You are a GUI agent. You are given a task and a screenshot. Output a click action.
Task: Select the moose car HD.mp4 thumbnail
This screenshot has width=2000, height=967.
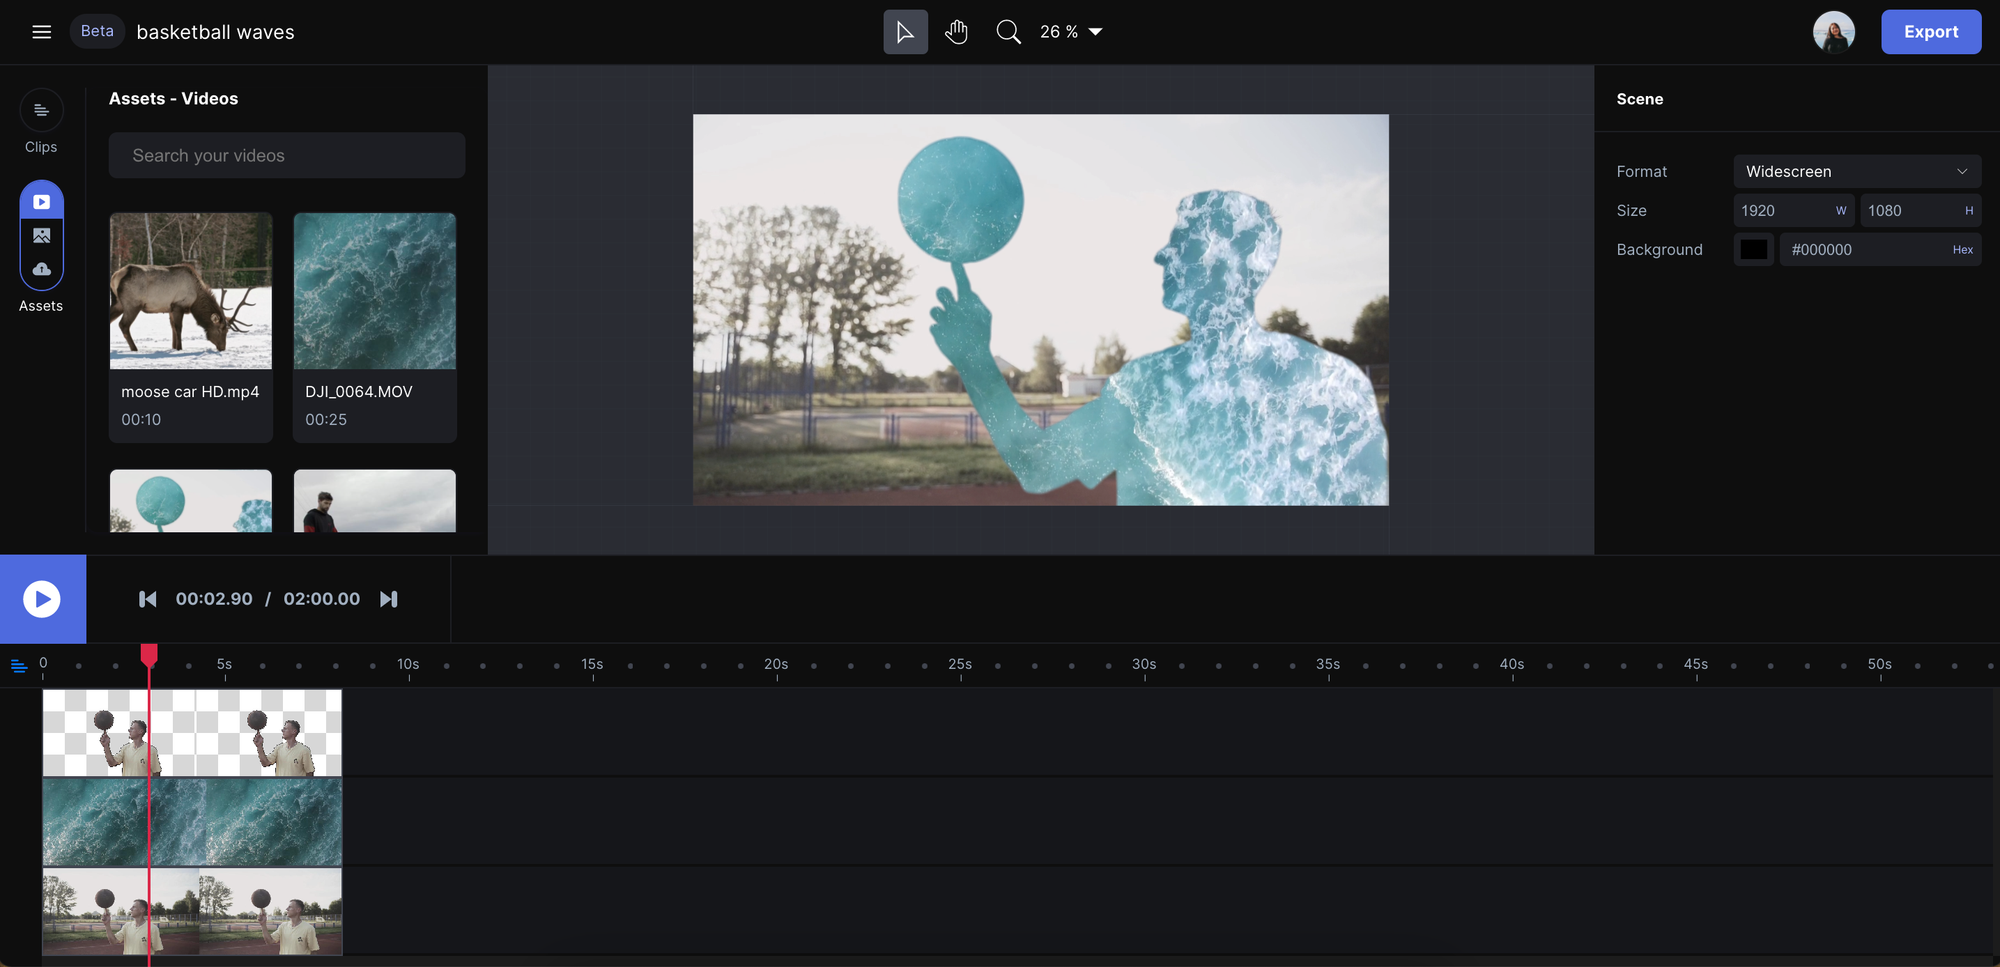click(191, 291)
